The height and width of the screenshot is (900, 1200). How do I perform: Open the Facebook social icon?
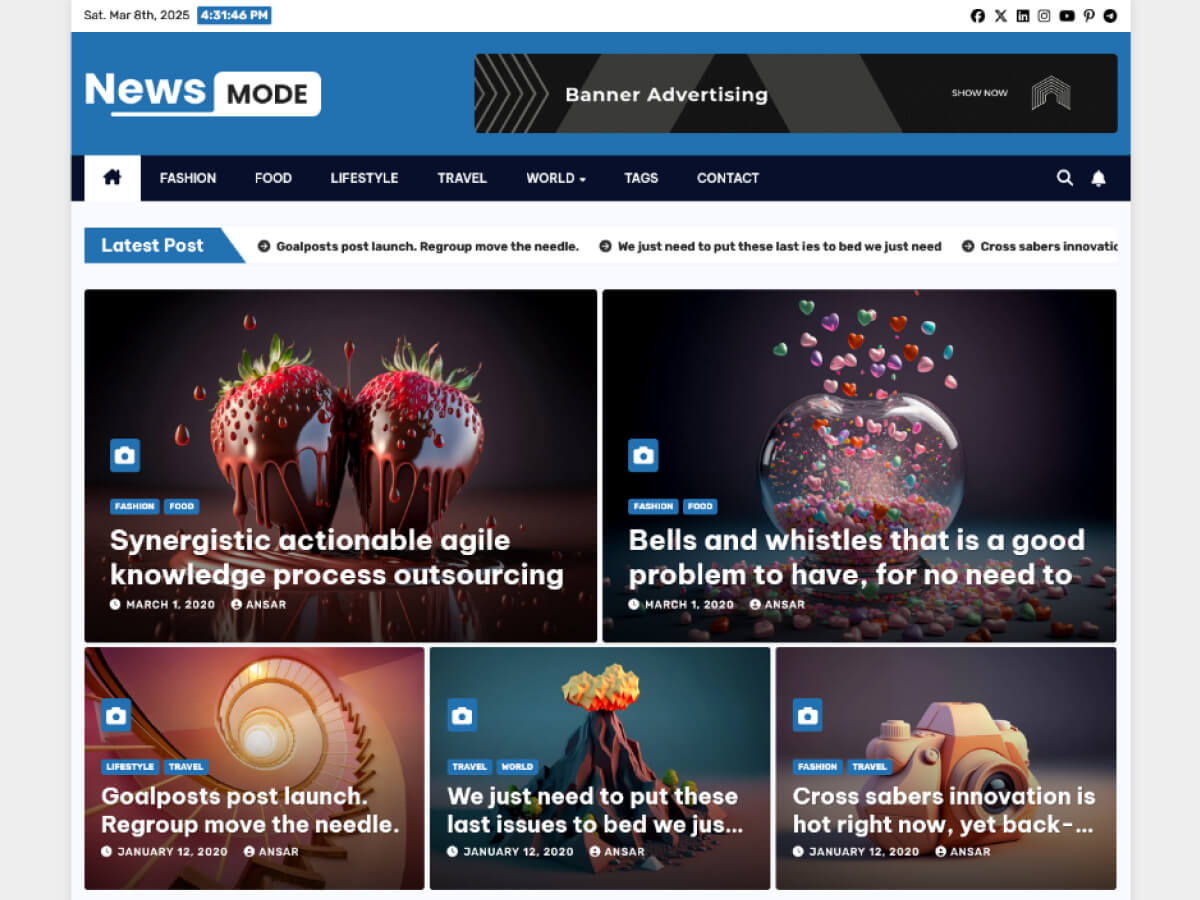[977, 15]
